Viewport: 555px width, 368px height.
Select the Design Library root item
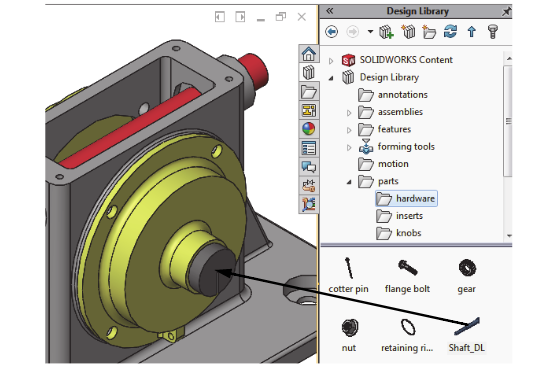pos(389,77)
